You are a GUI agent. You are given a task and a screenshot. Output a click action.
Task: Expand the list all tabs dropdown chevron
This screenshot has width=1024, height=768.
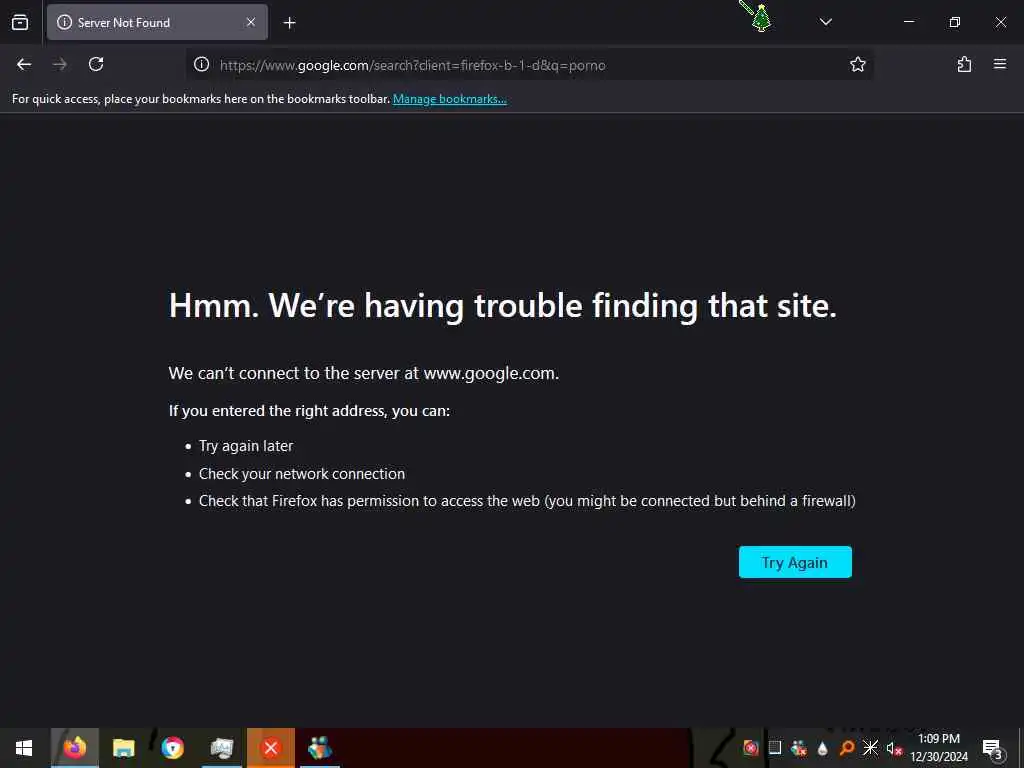point(825,22)
